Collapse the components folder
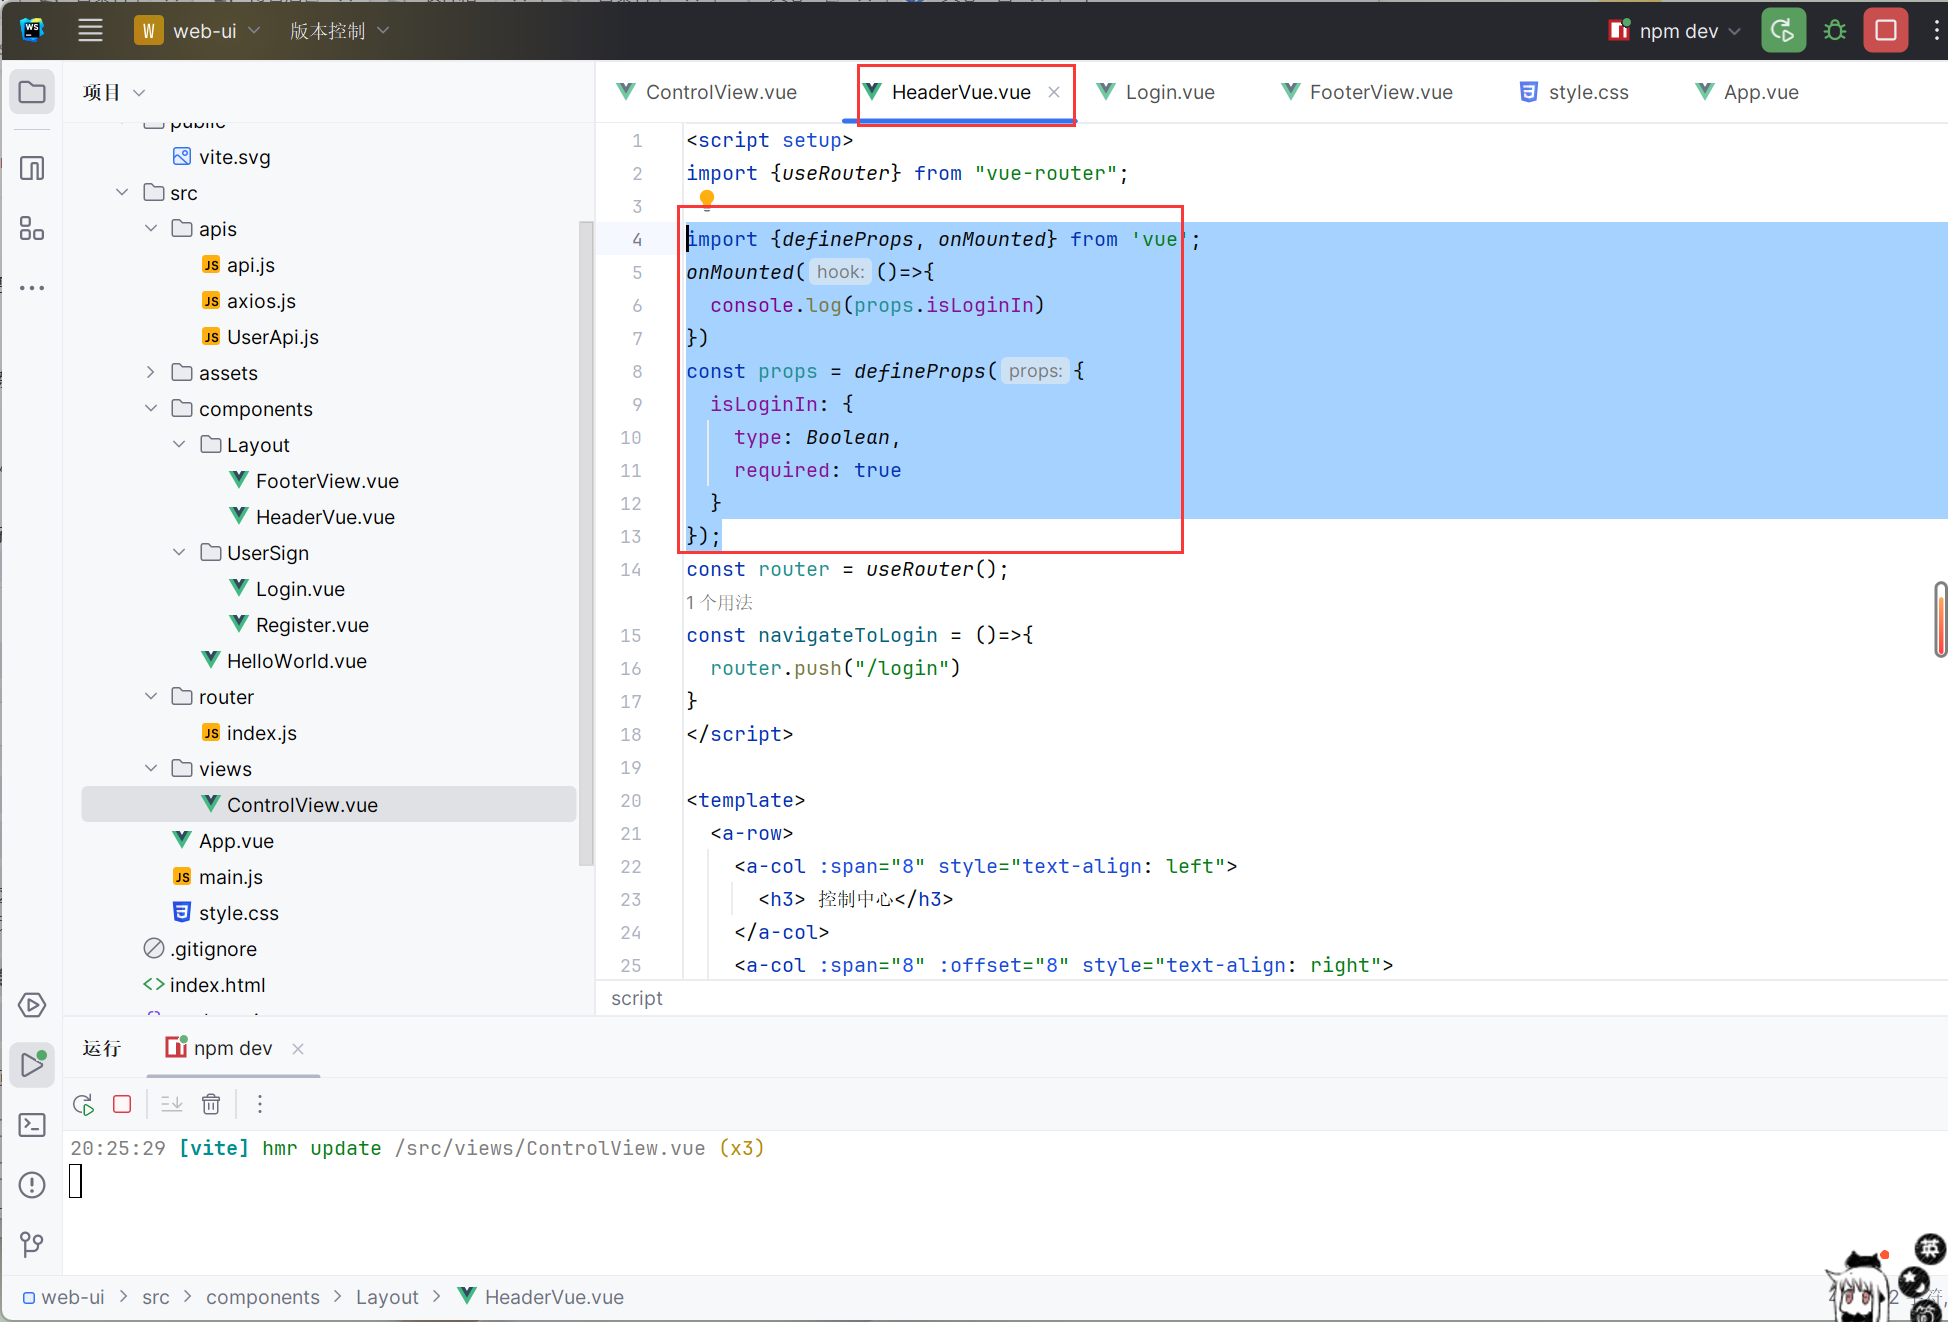 click(x=151, y=408)
